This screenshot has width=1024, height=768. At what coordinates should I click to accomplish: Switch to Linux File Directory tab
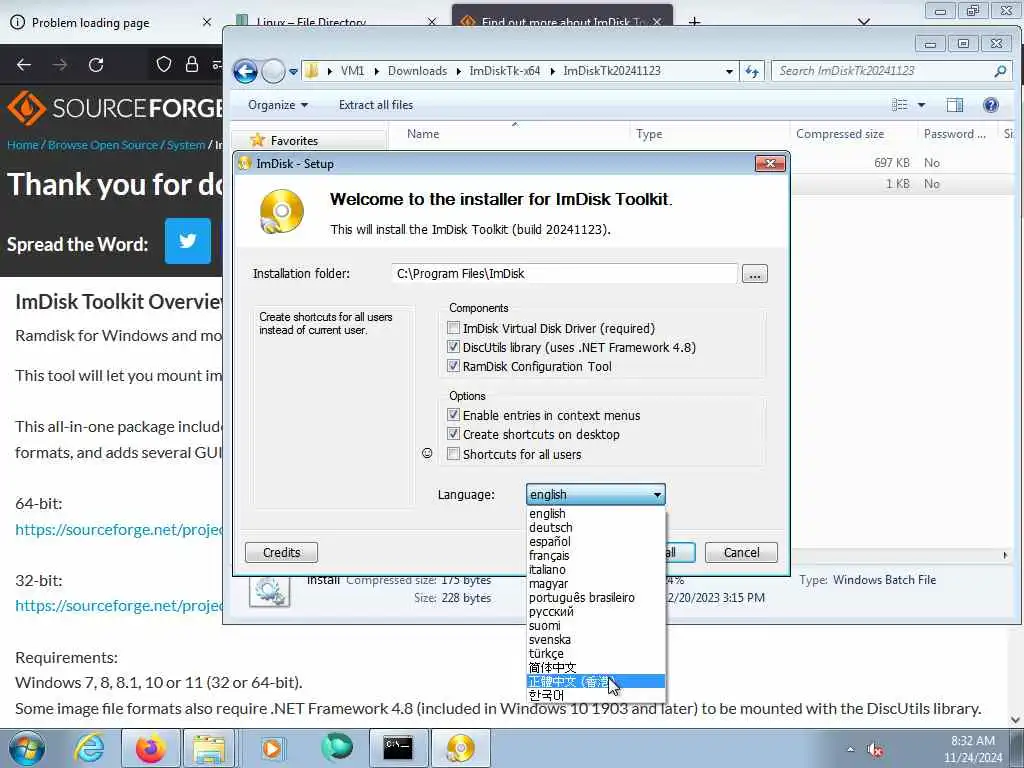tap(310, 22)
